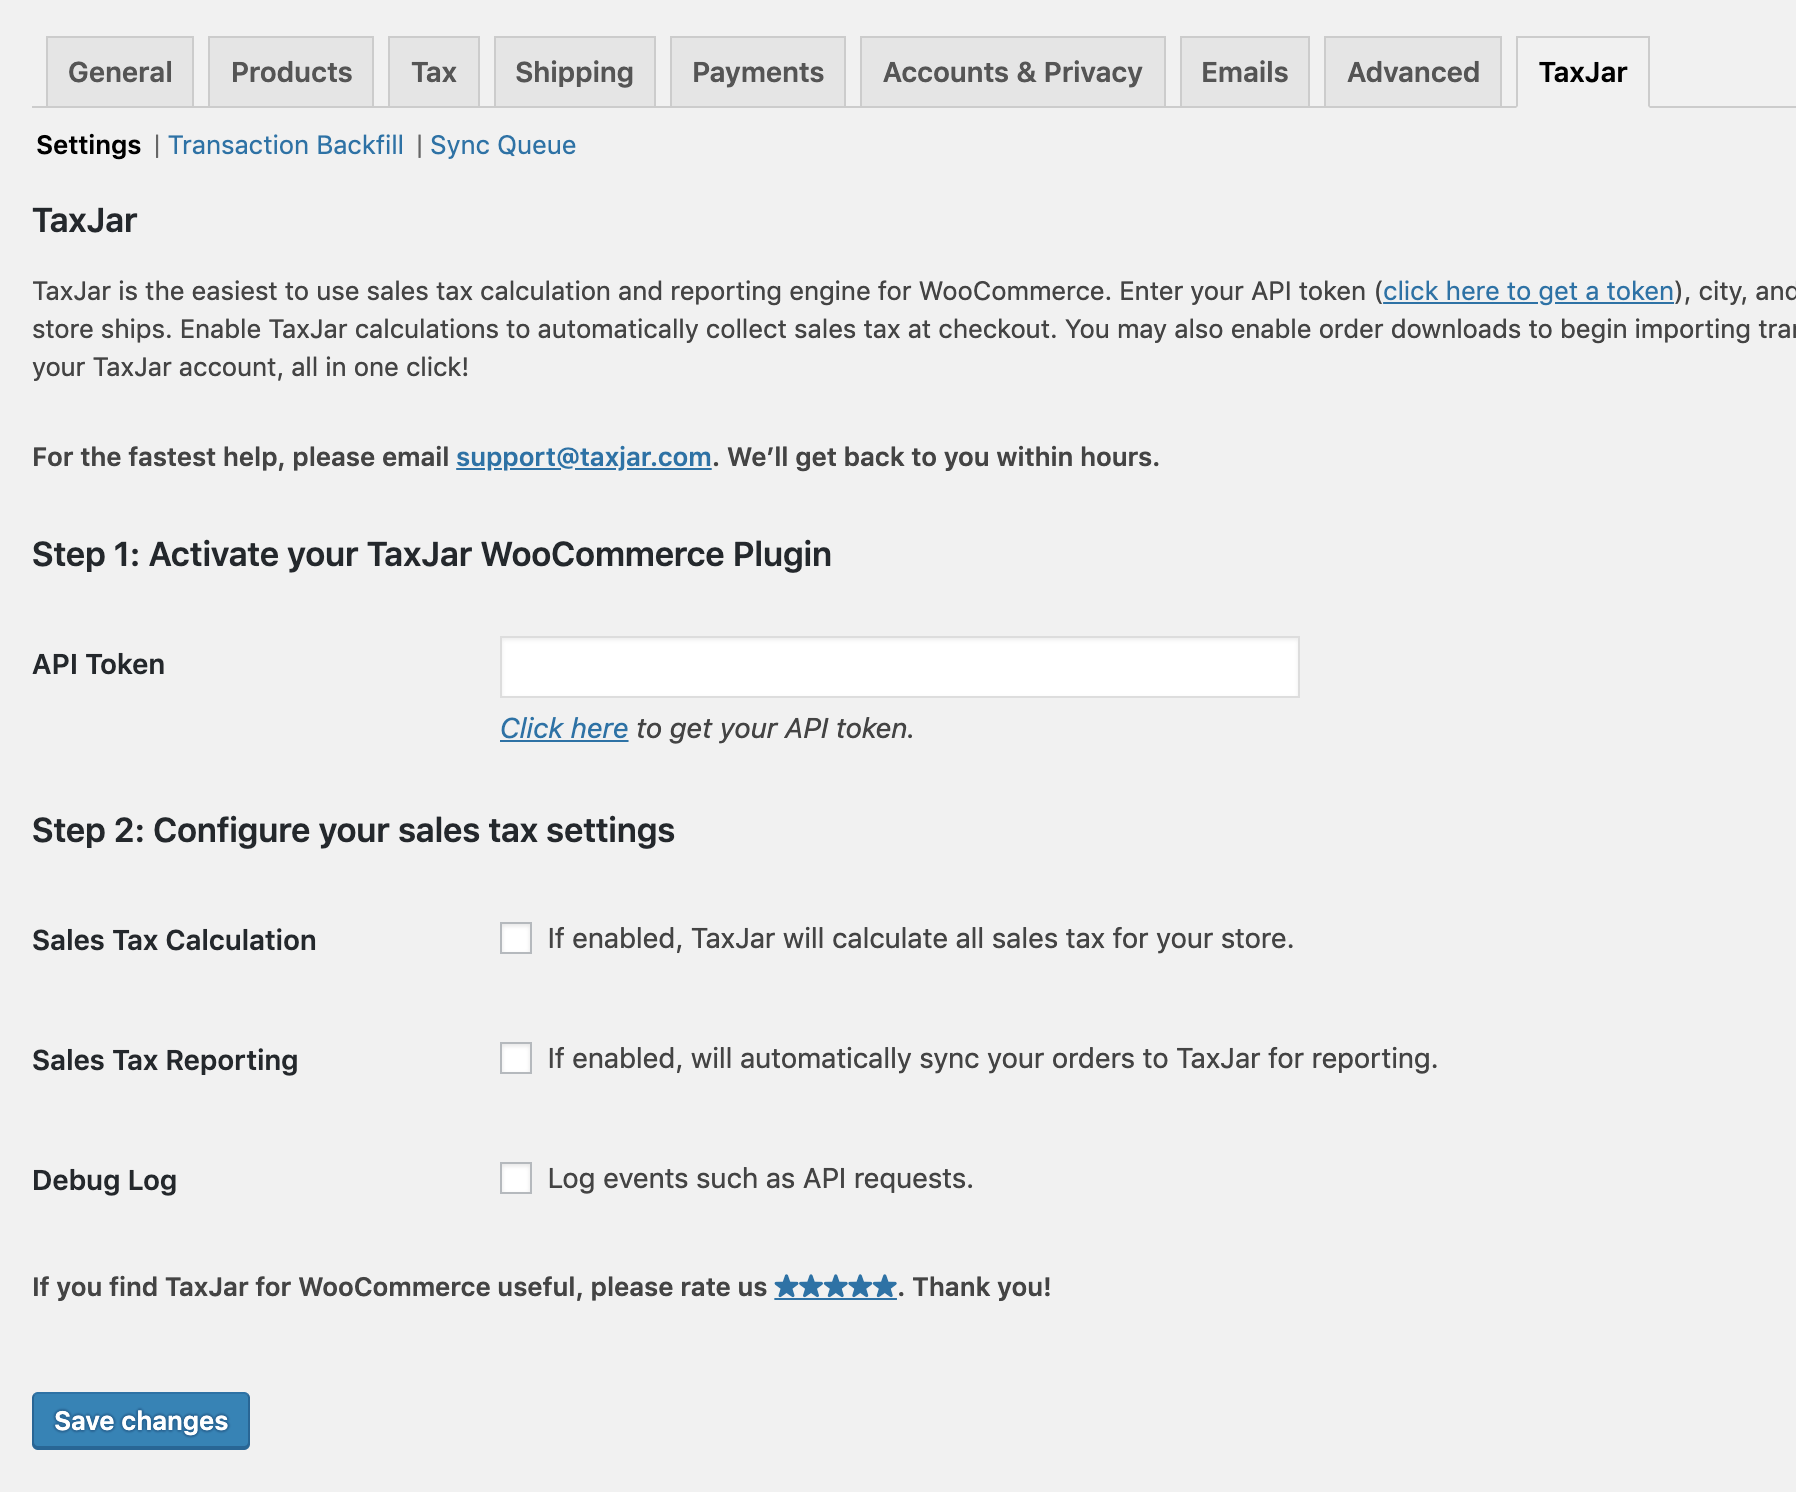Screen dimensions: 1796x1492
Task: Open the Transaction Backfill section
Action: coord(286,145)
